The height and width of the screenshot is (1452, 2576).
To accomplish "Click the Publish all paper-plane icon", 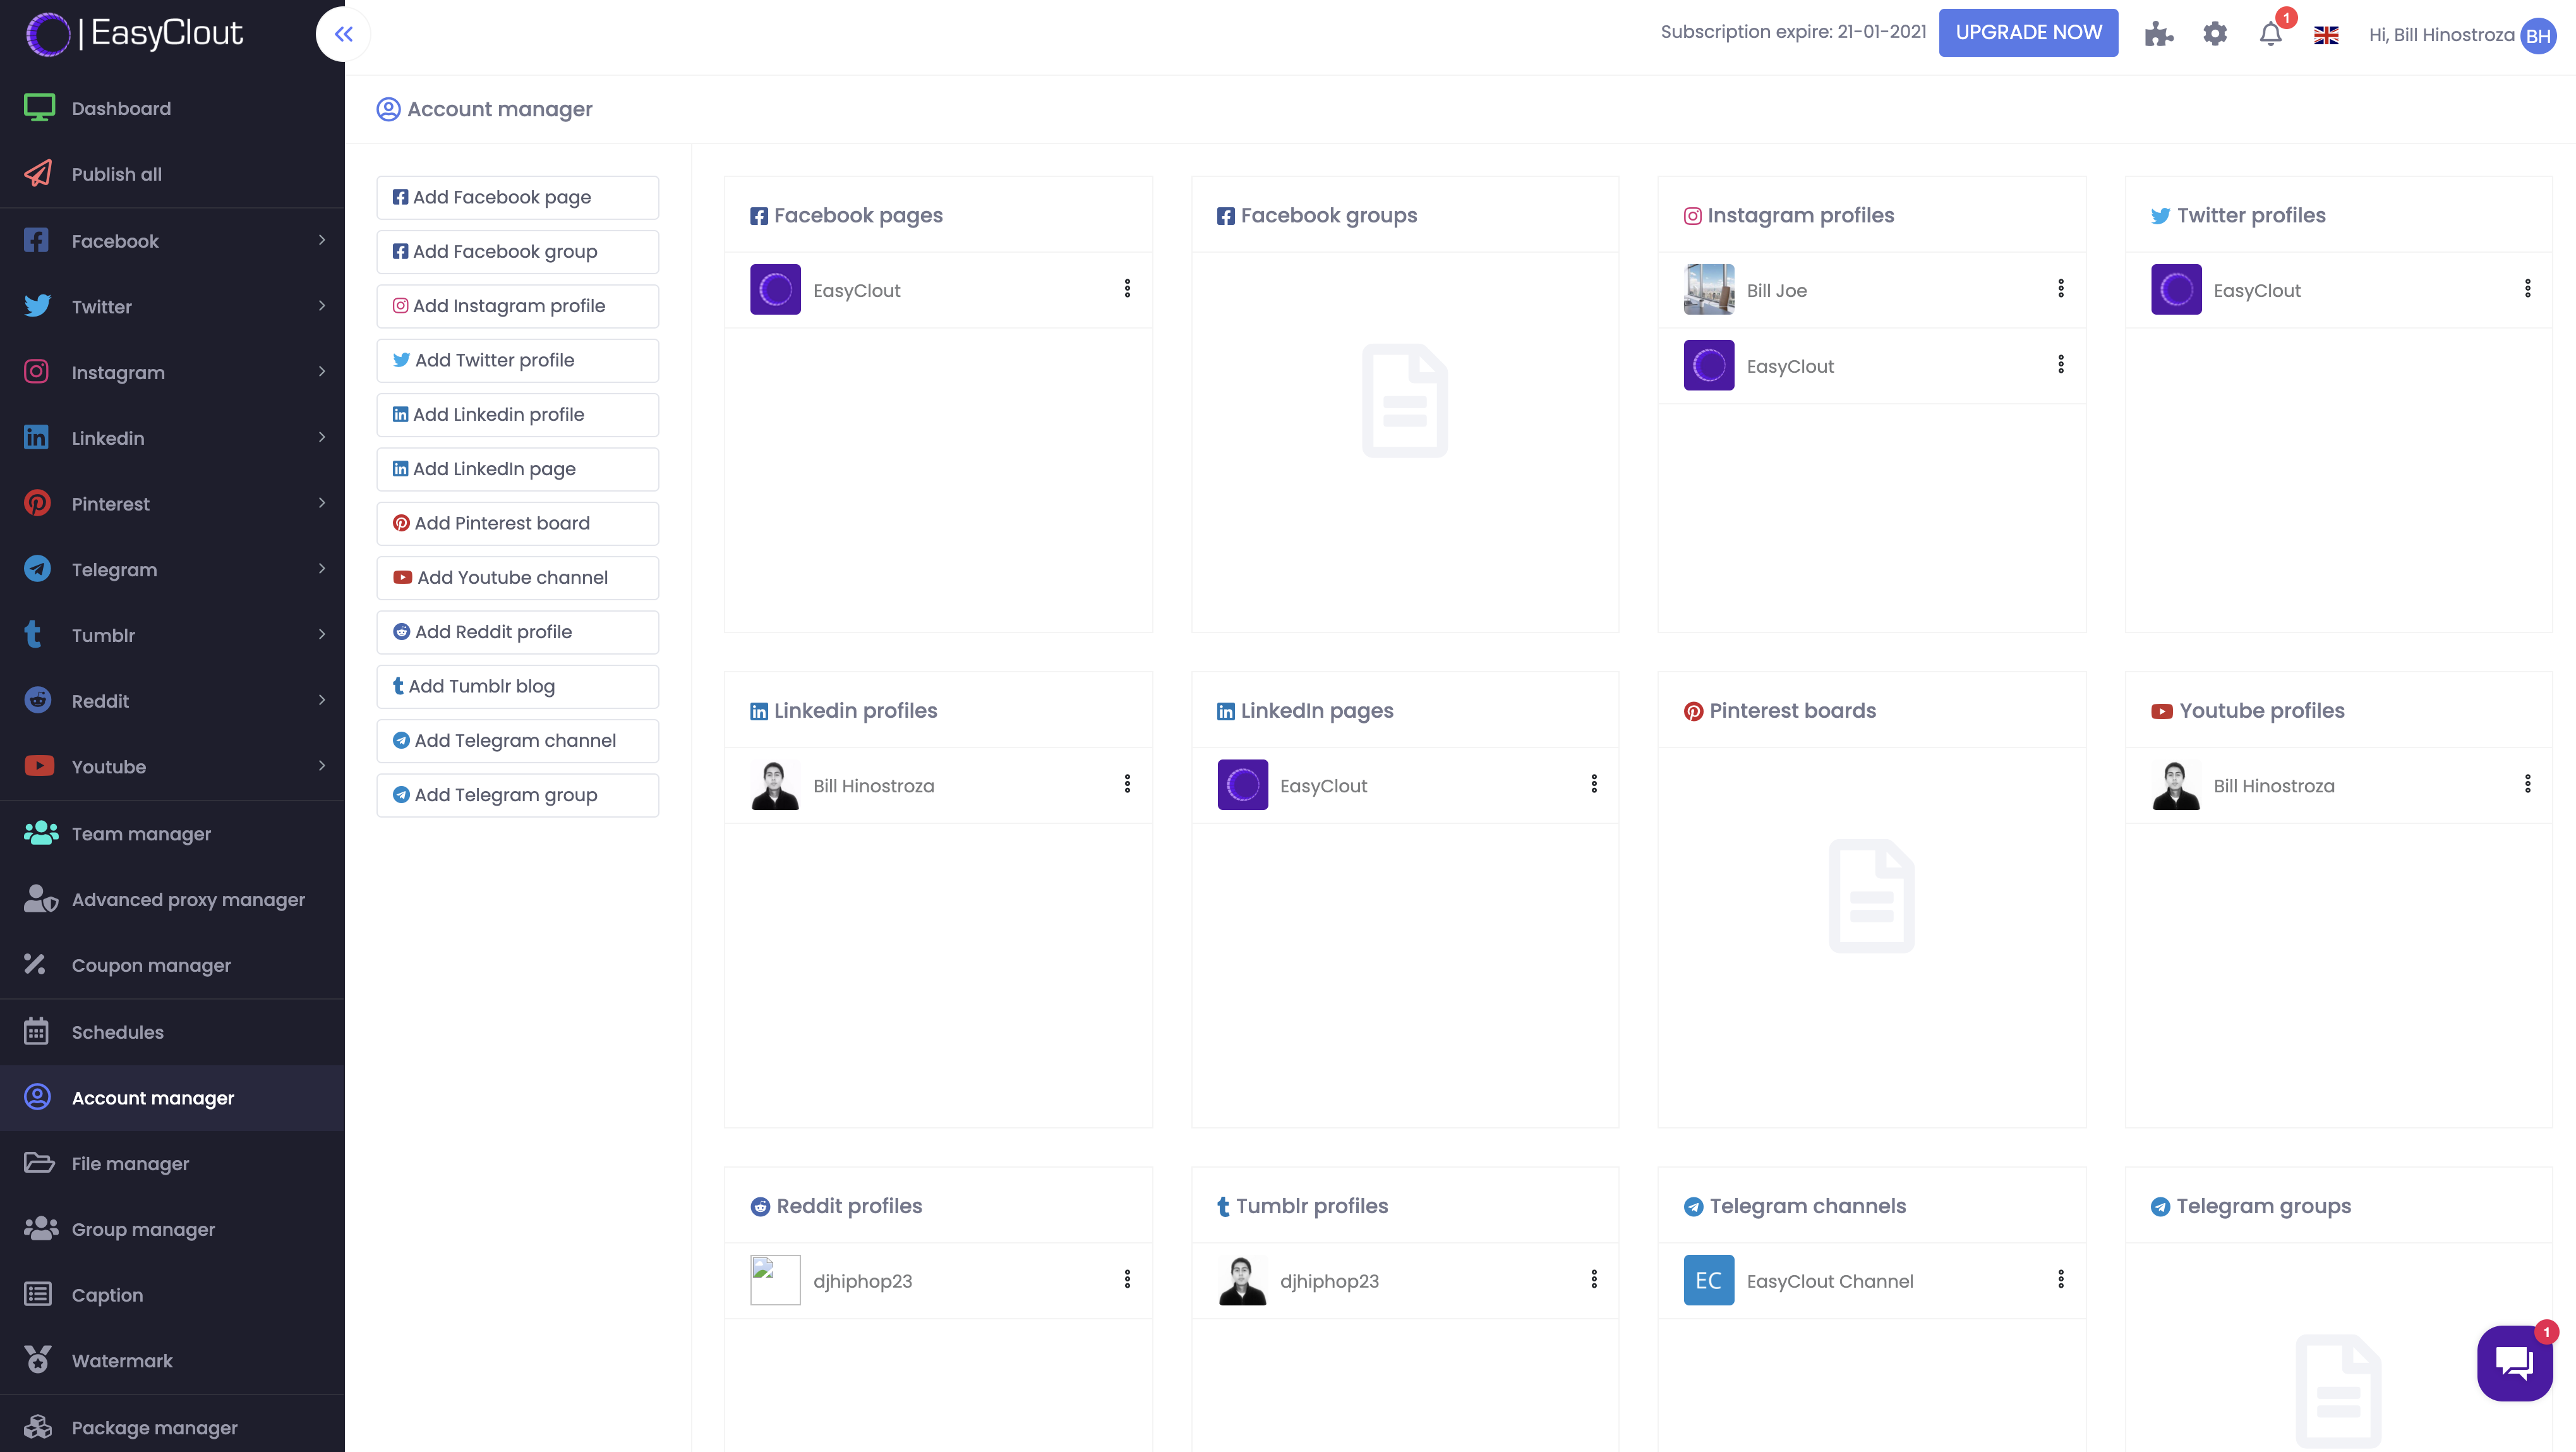I will [x=38, y=174].
